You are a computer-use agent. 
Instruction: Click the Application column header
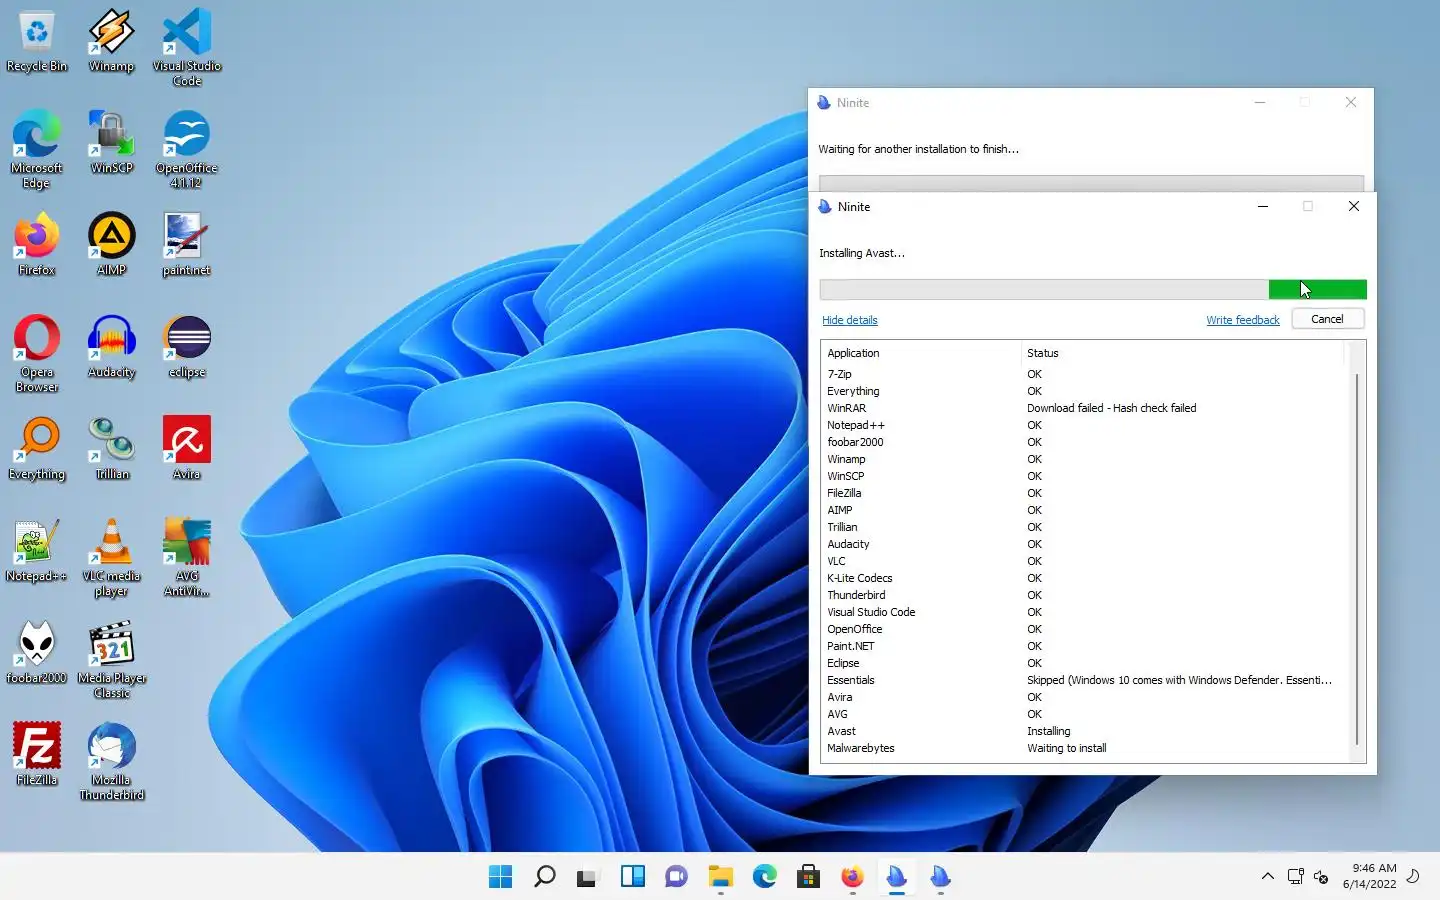pyautogui.click(x=921, y=353)
